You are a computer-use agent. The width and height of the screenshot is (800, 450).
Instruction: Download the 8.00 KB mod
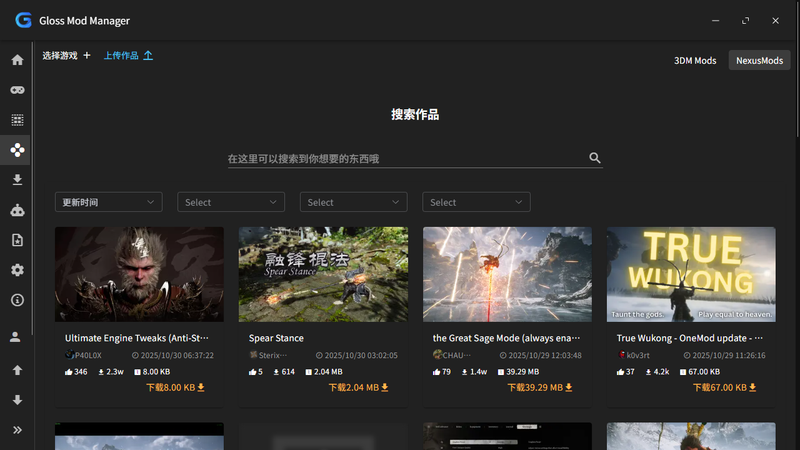click(x=176, y=387)
